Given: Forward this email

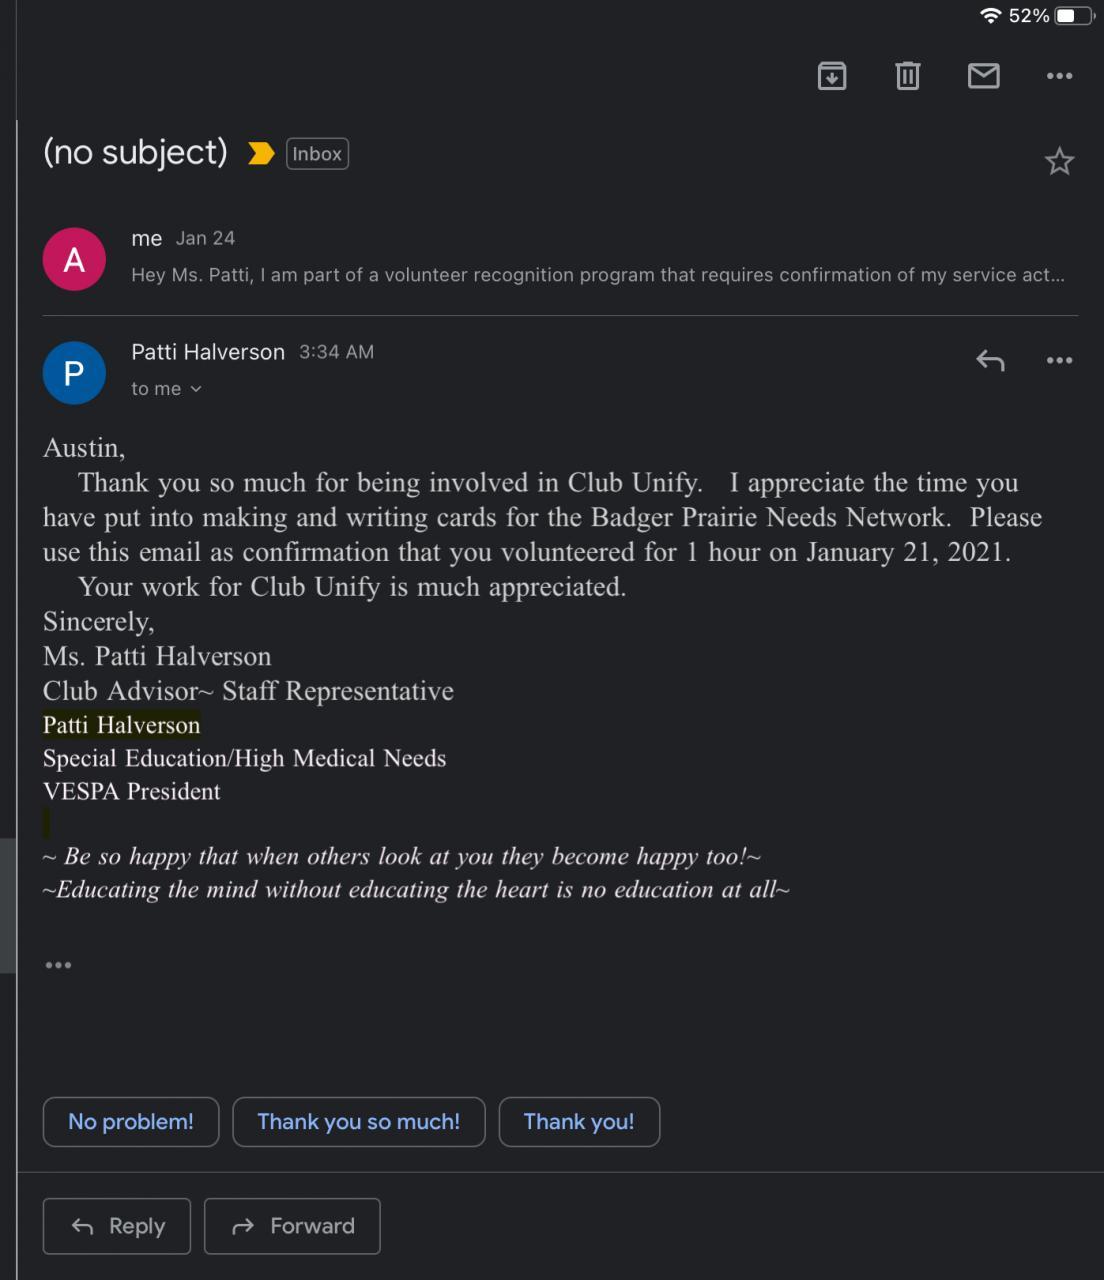Looking at the screenshot, I should tap(292, 1226).
